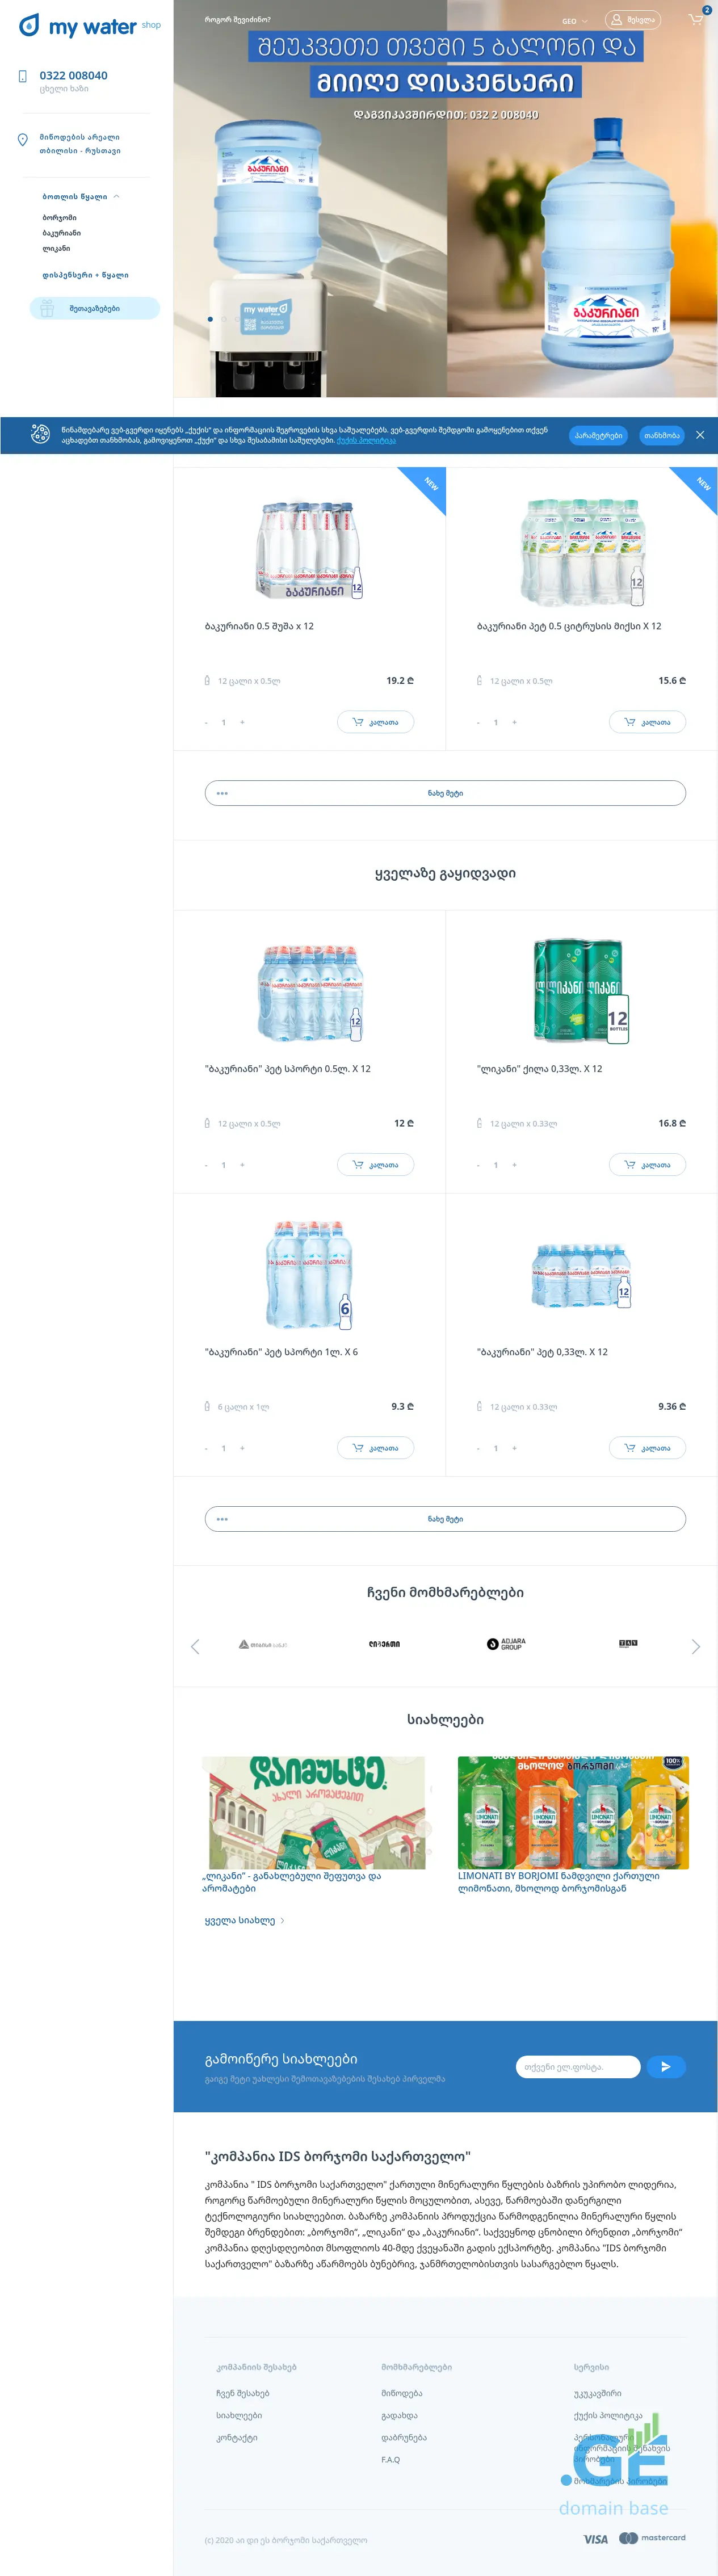Viewport: 718px width, 2576px height.
Task: Add Bakuriani PET sport 1L x 6 to cart
Action: [x=375, y=1447]
